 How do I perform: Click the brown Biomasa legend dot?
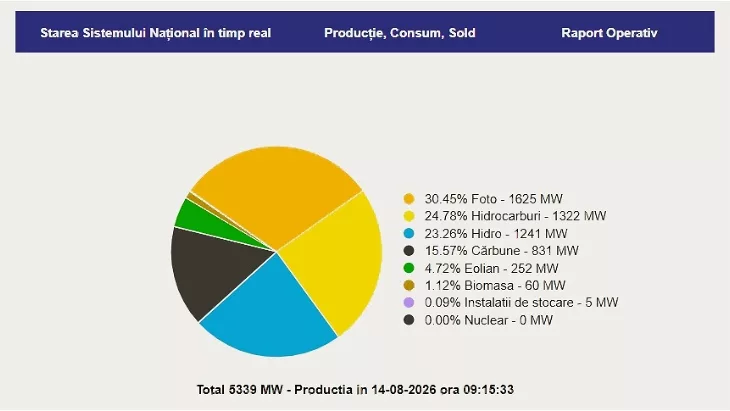[409, 285]
